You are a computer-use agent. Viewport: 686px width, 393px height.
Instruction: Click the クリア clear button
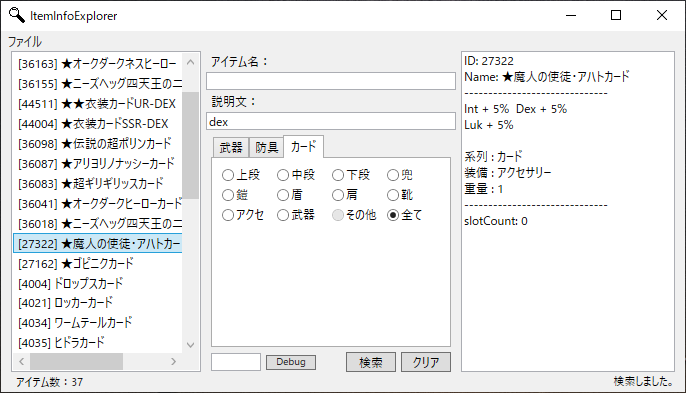click(x=426, y=362)
